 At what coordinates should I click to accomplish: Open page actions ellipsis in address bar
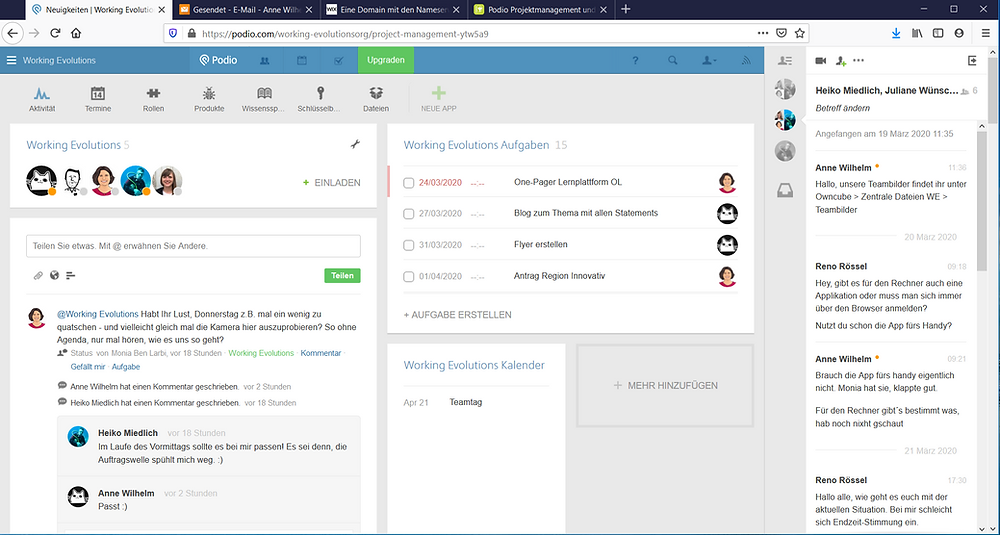click(x=763, y=33)
